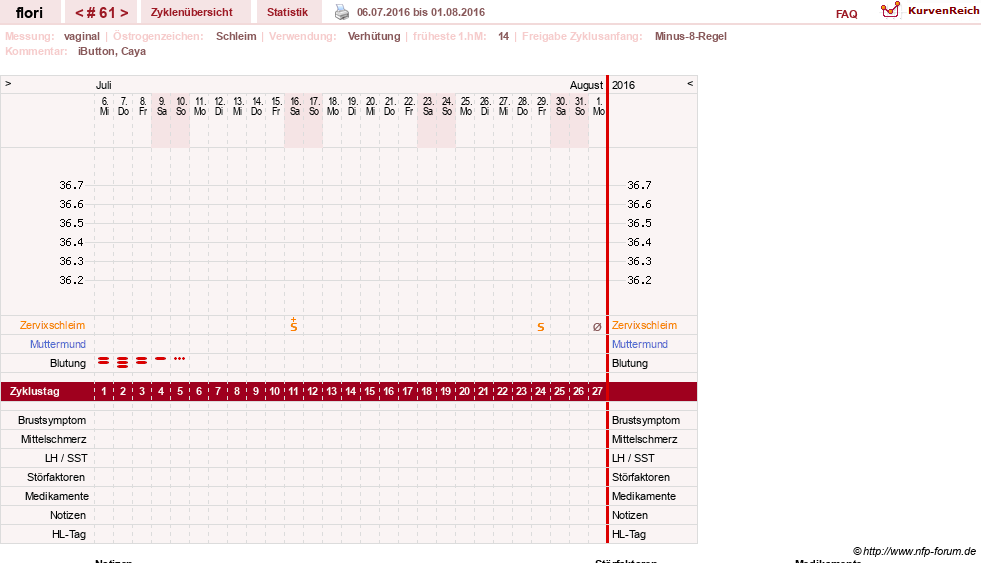Select cycle number # 61 navigator
Viewport: 981px width, 563px height.
(101, 13)
